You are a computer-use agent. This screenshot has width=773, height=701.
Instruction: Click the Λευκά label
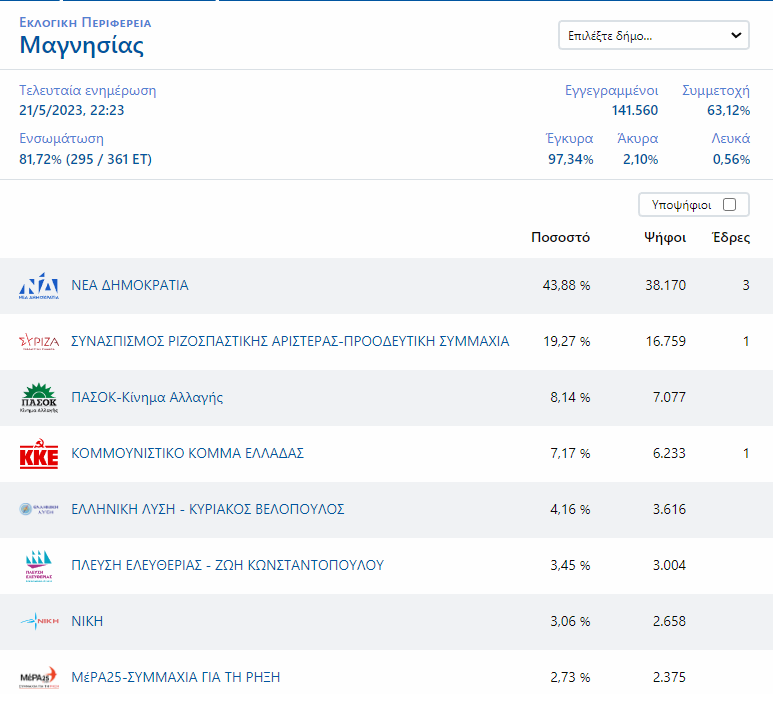[731, 139]
